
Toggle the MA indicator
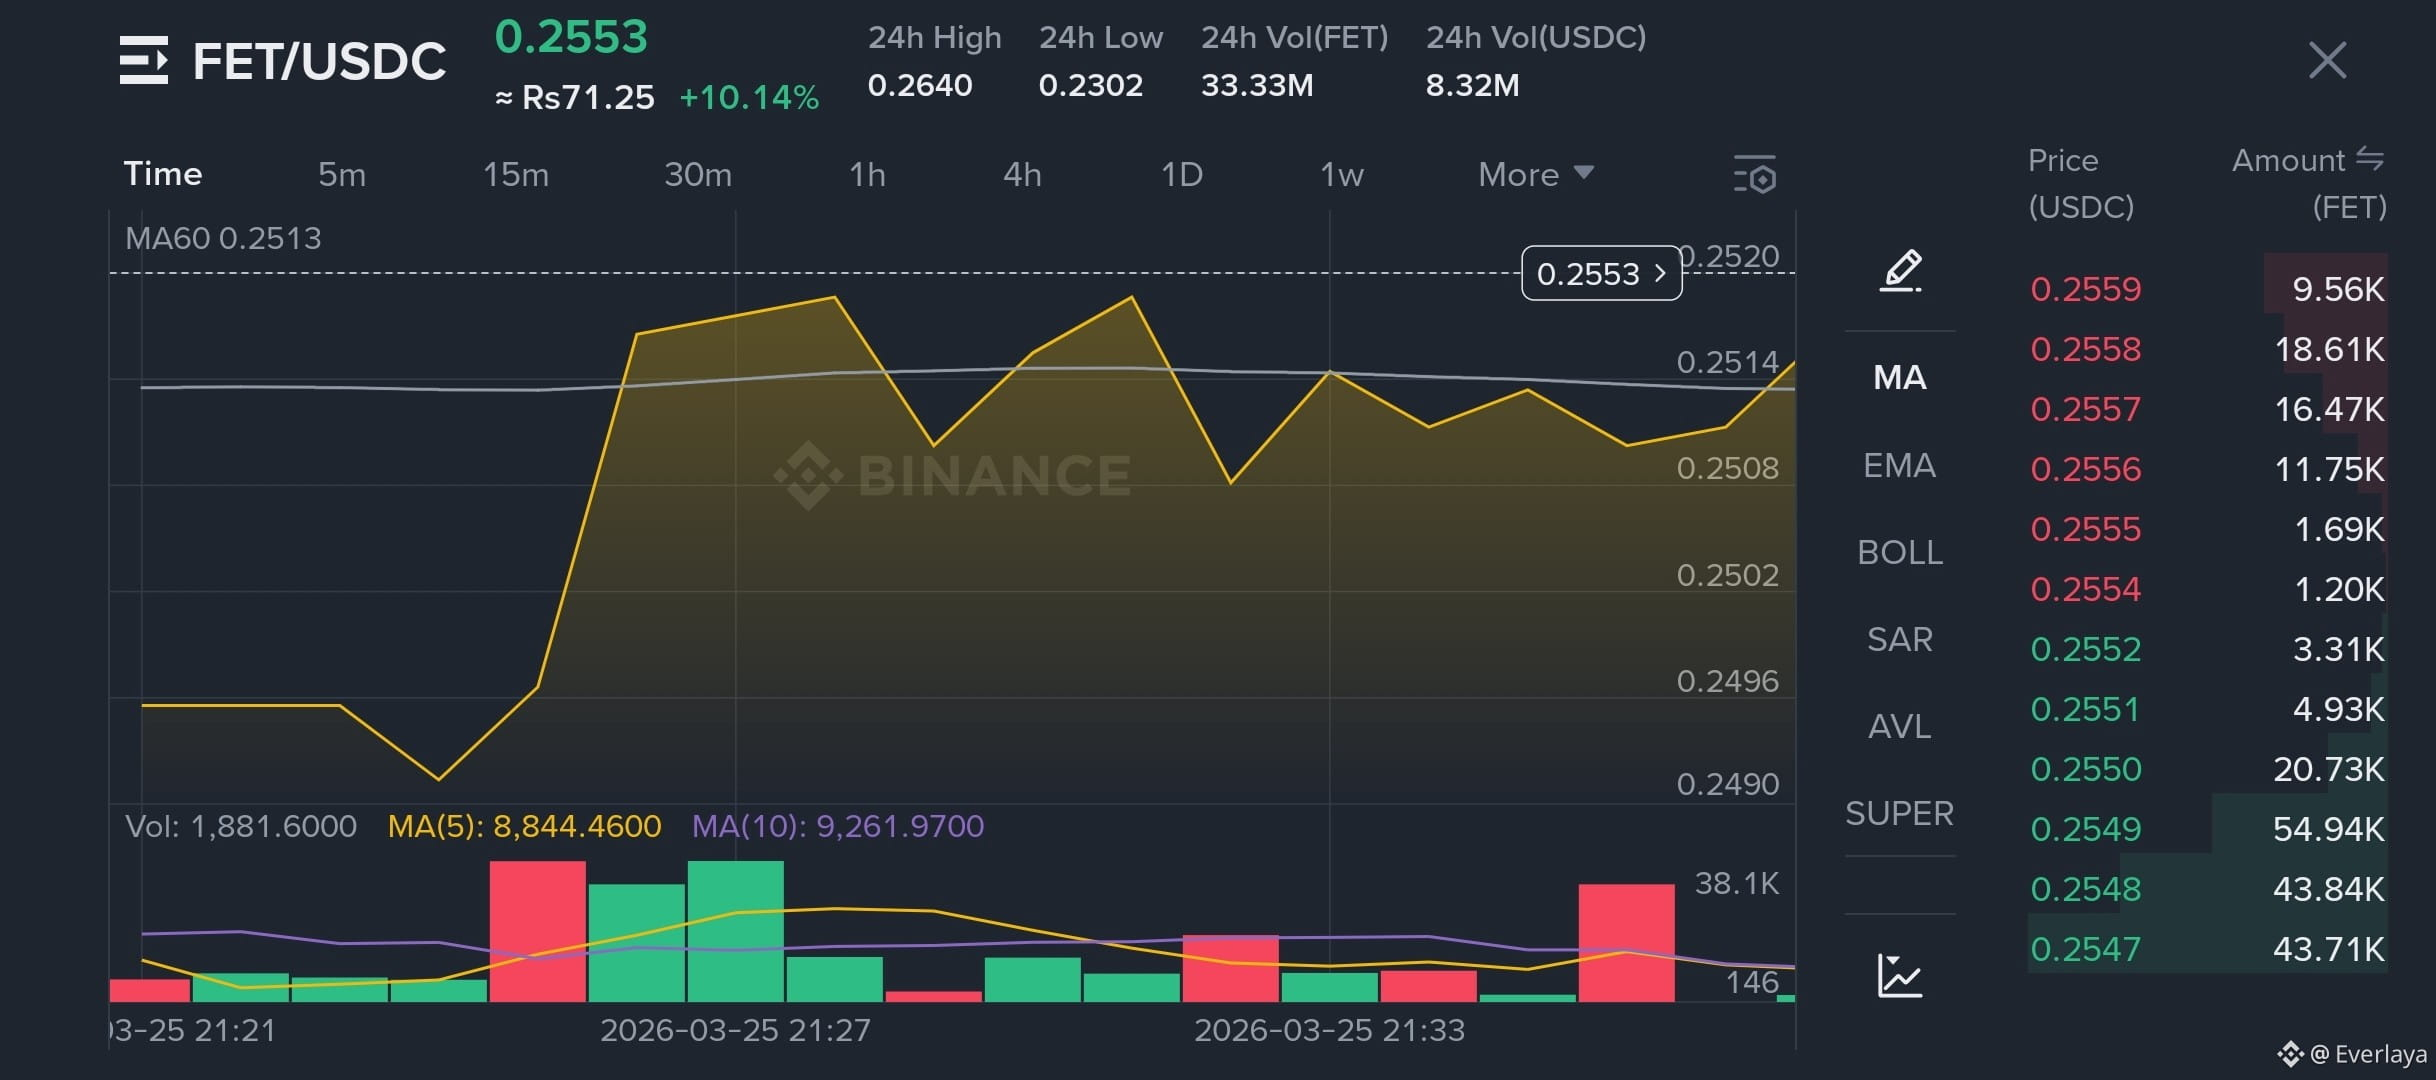point(1900,377)
